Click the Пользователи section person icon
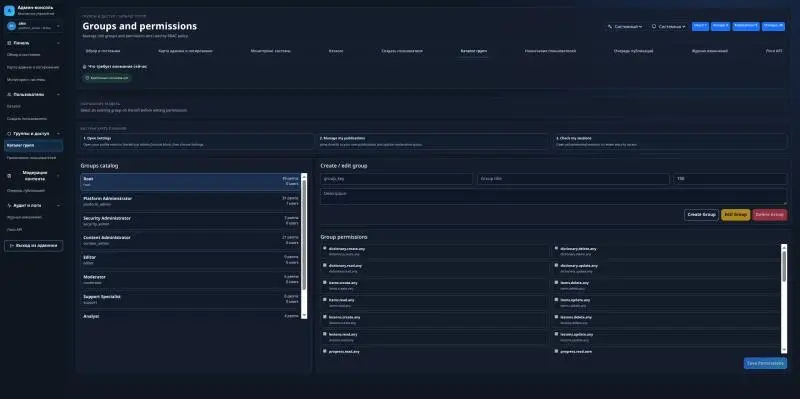 coord(9,94)
